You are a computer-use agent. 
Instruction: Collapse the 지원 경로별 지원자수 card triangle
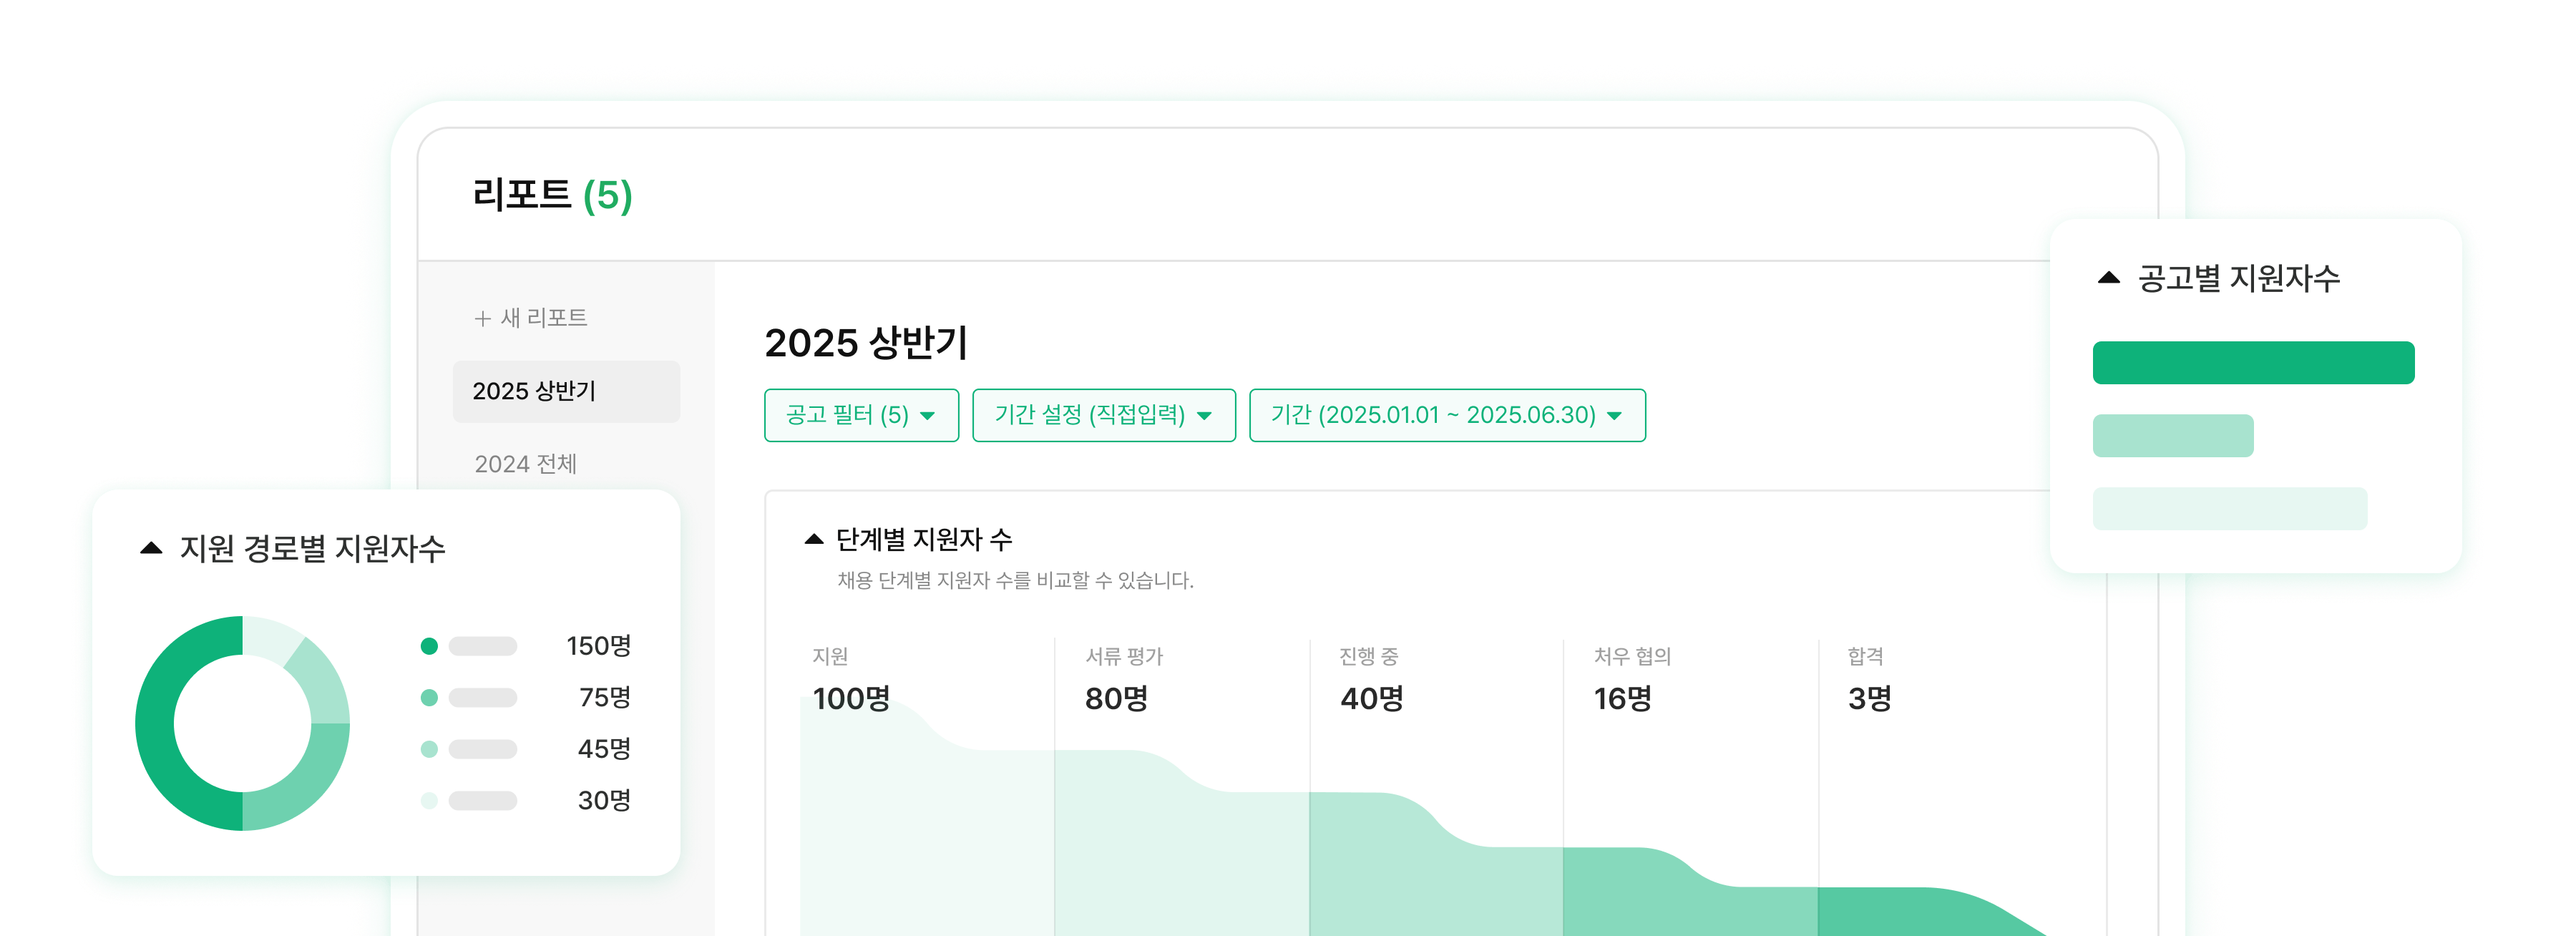pos(151,548)
